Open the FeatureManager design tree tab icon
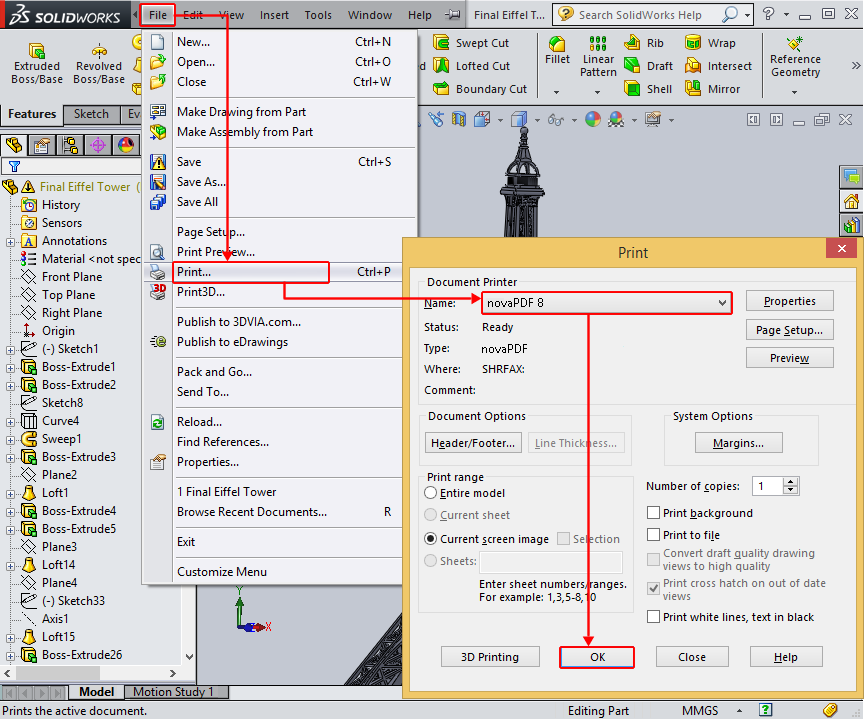 pyautogui.click(x=14, y=145)
